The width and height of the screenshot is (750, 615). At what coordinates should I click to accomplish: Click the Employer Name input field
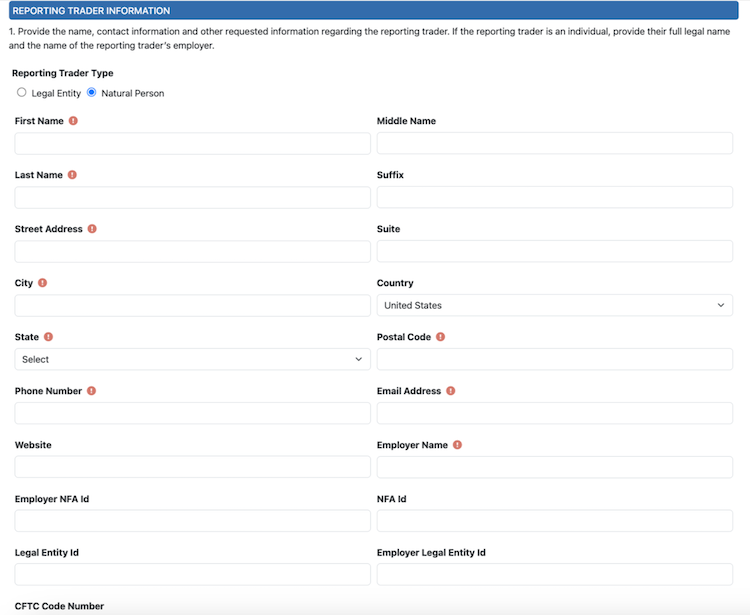pos(555,467)
